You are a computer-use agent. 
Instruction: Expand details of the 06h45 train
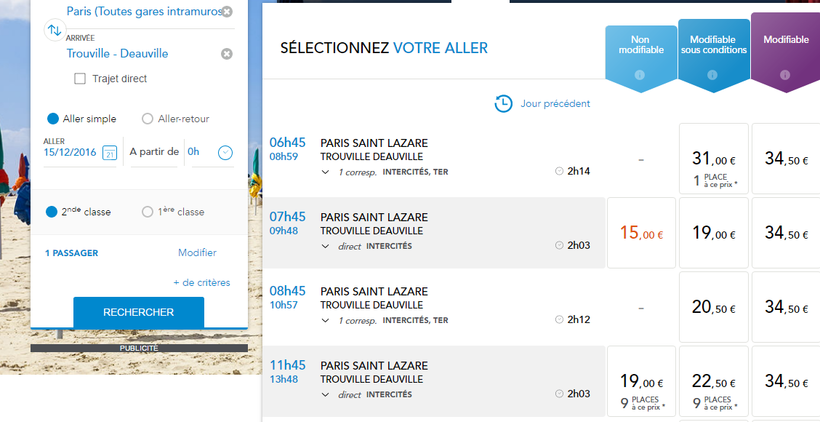[325, 172]
